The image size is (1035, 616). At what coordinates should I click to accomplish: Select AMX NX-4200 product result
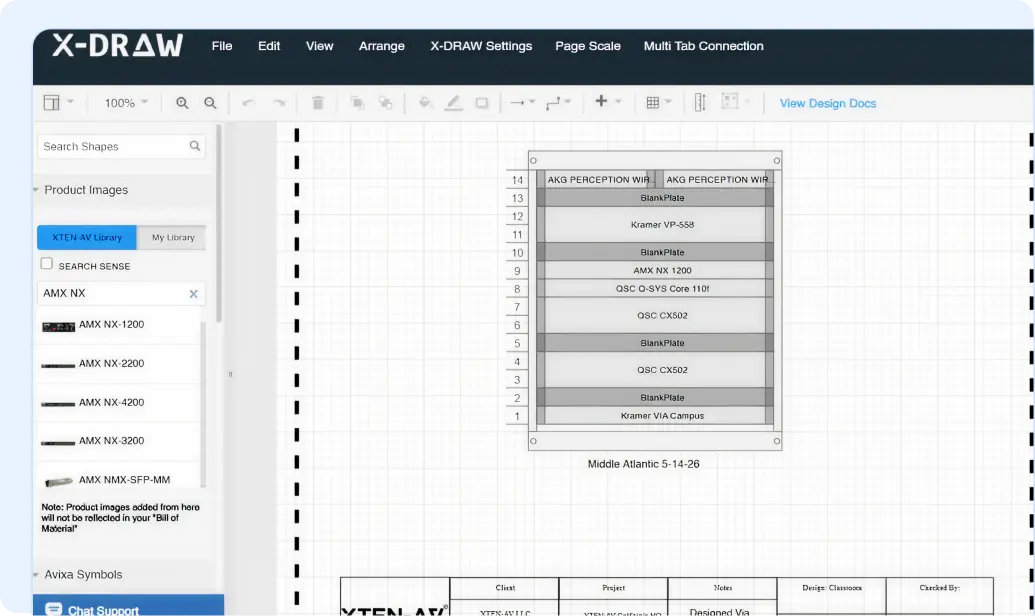click(x=119, y=402)
